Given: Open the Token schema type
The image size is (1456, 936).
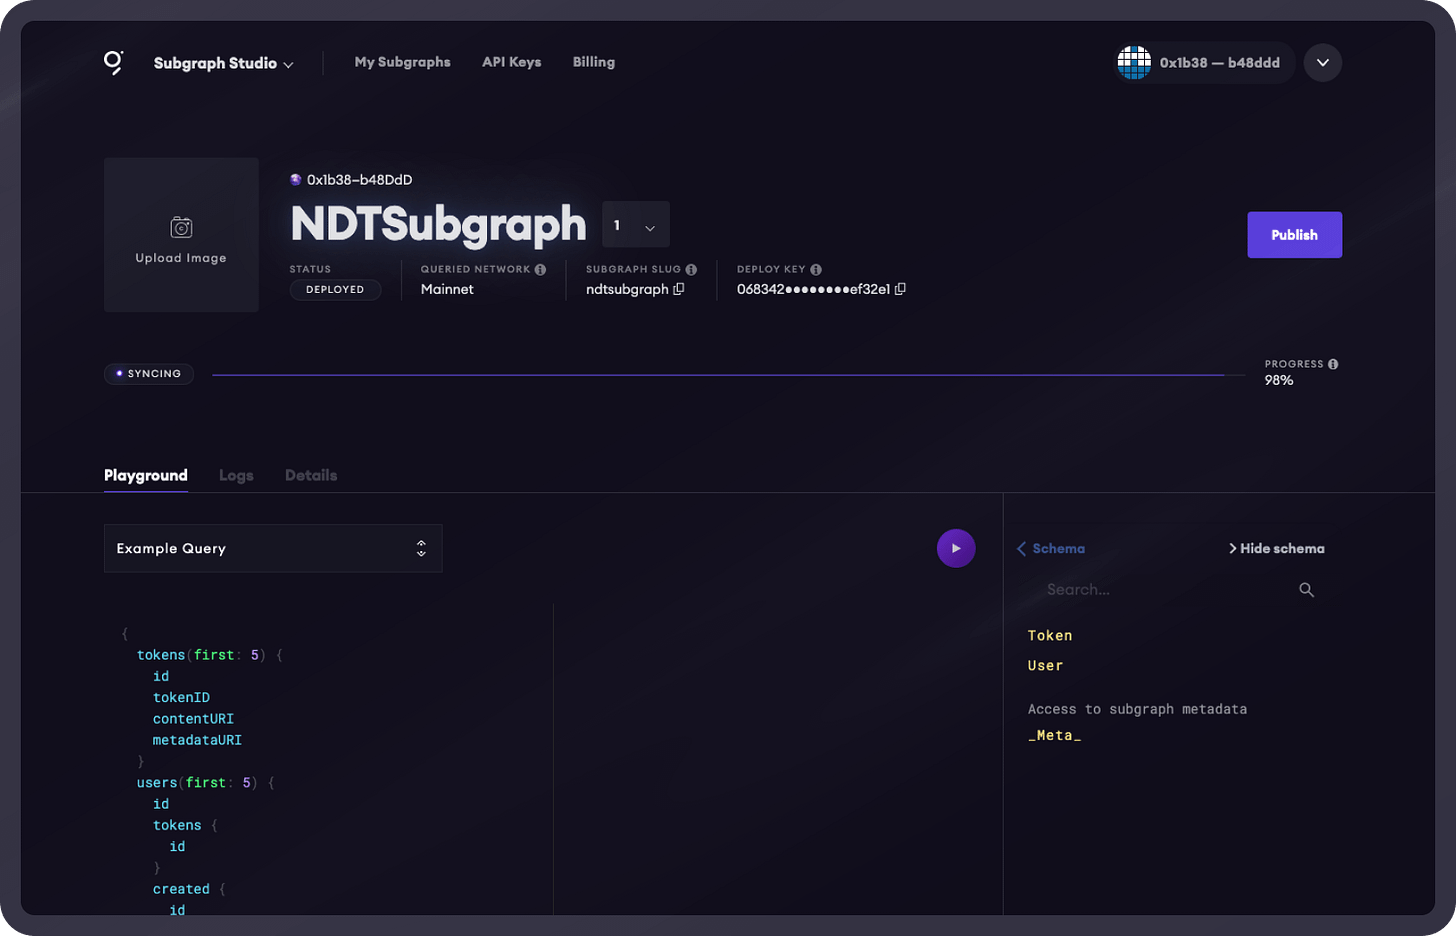Looking at the screenshot, I should click(x=1050, y=635).
